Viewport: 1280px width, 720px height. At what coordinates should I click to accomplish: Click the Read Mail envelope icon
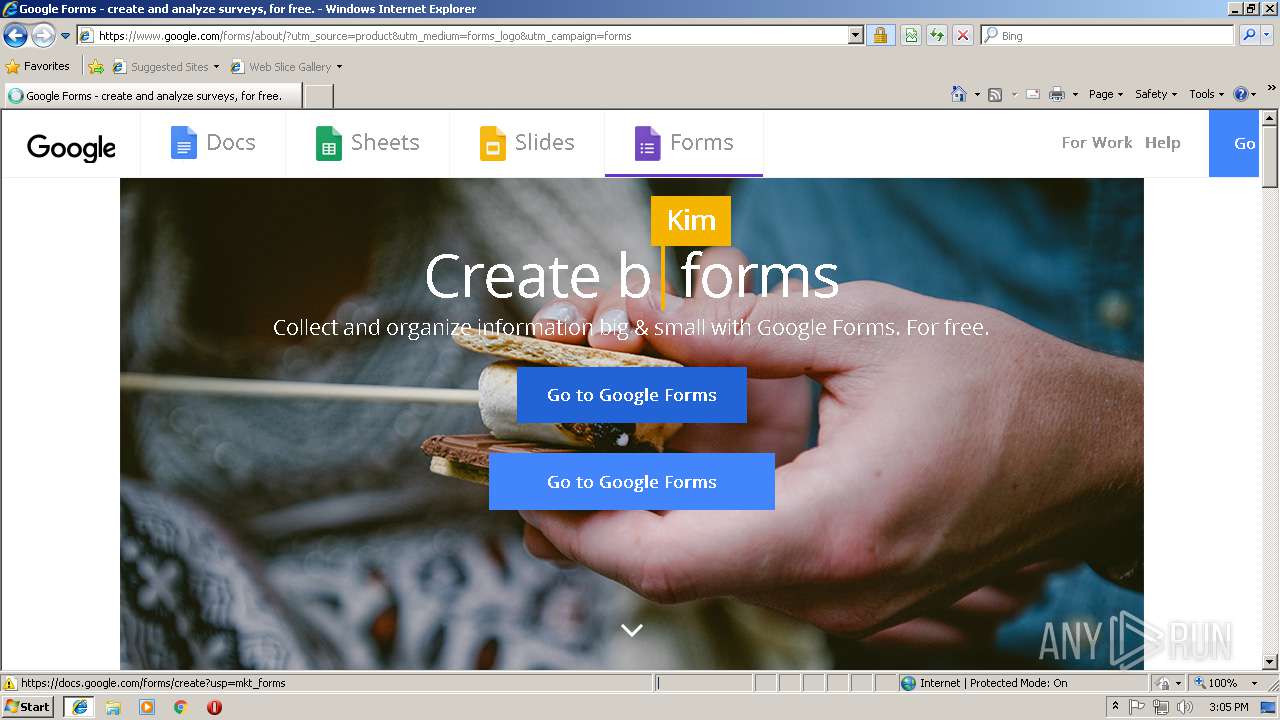click(1033, 94)
